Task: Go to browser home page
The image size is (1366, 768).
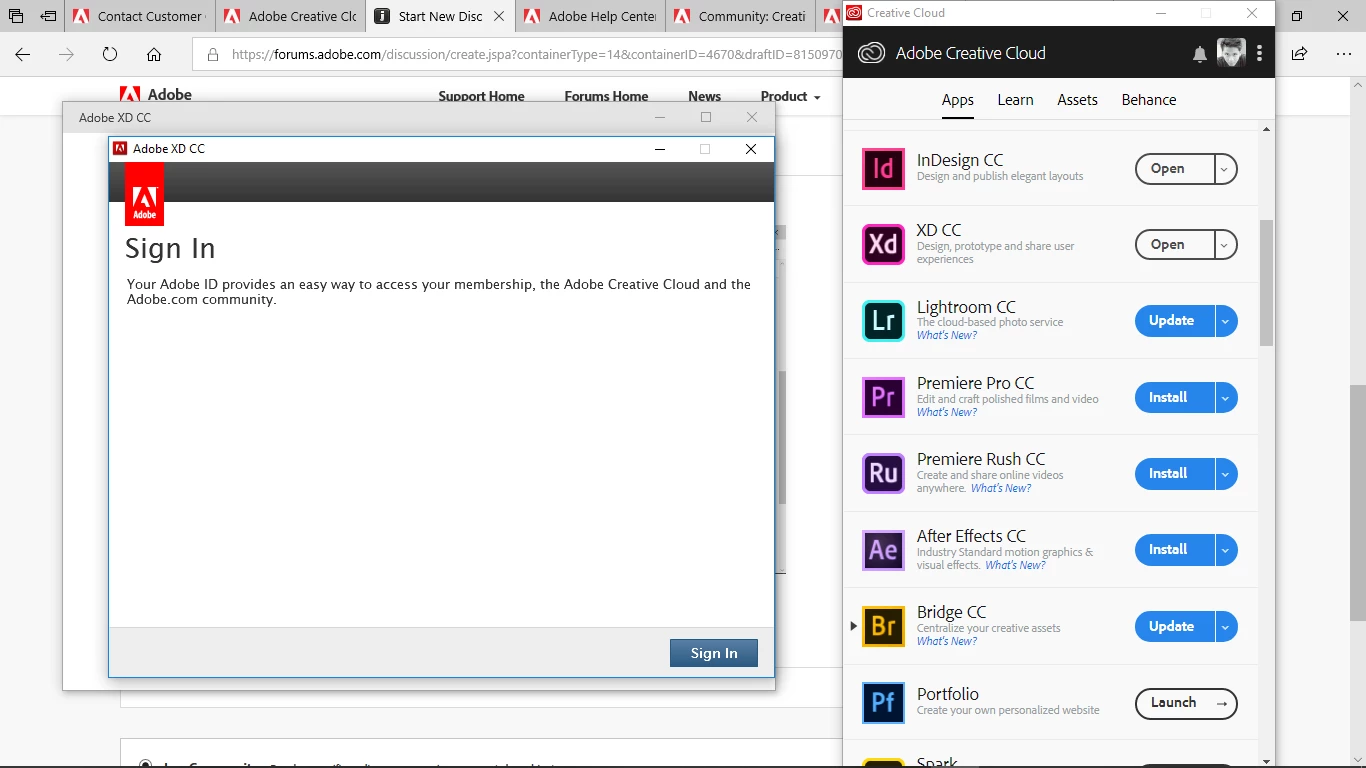Action: (154, 54)
